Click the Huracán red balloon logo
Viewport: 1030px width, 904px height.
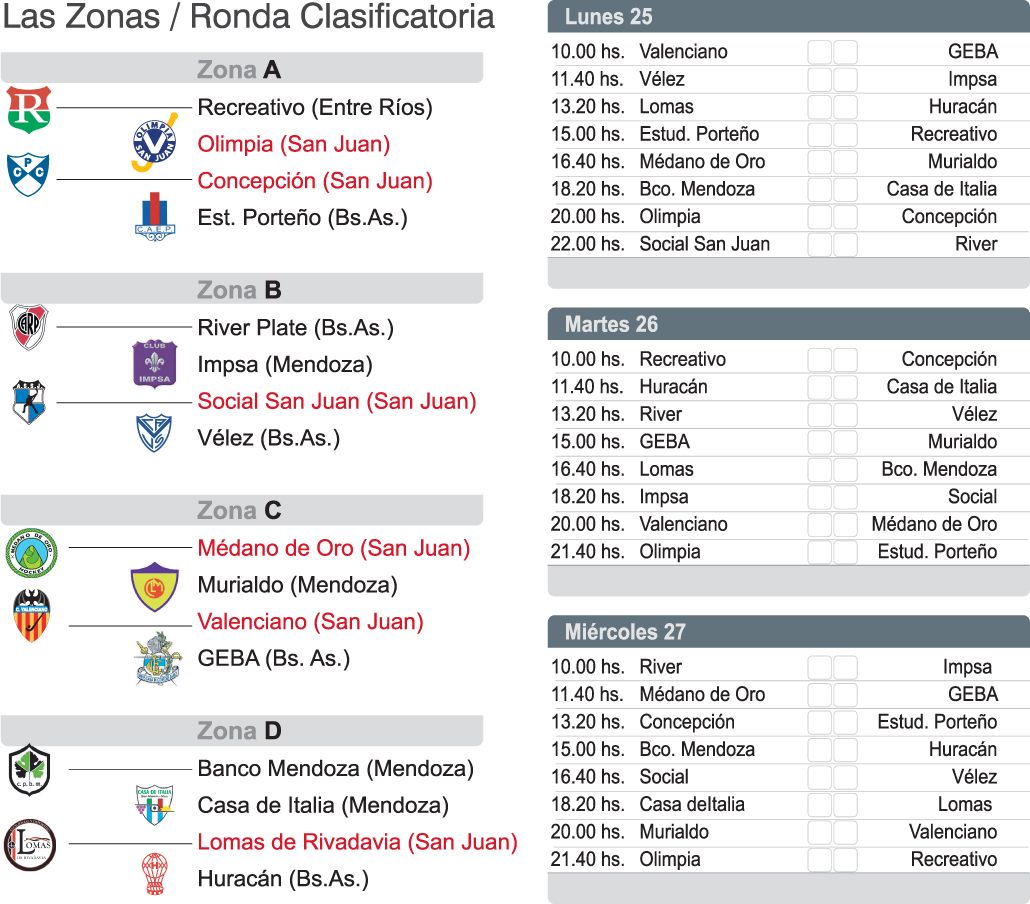pyautogui.click(x=155, y=874)
